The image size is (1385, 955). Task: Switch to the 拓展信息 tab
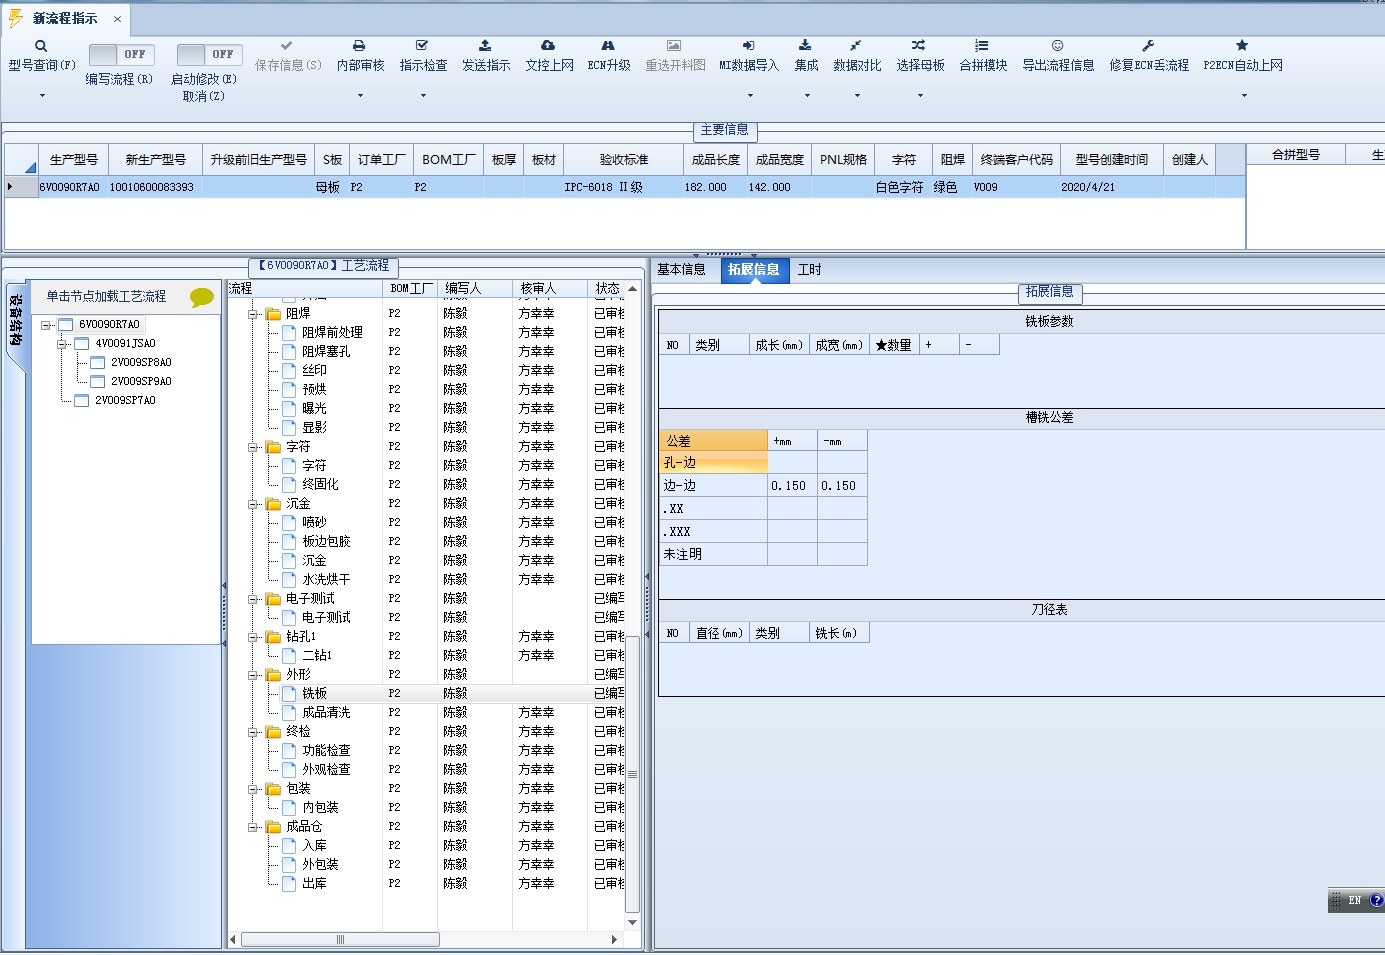(x=753, y=270)
